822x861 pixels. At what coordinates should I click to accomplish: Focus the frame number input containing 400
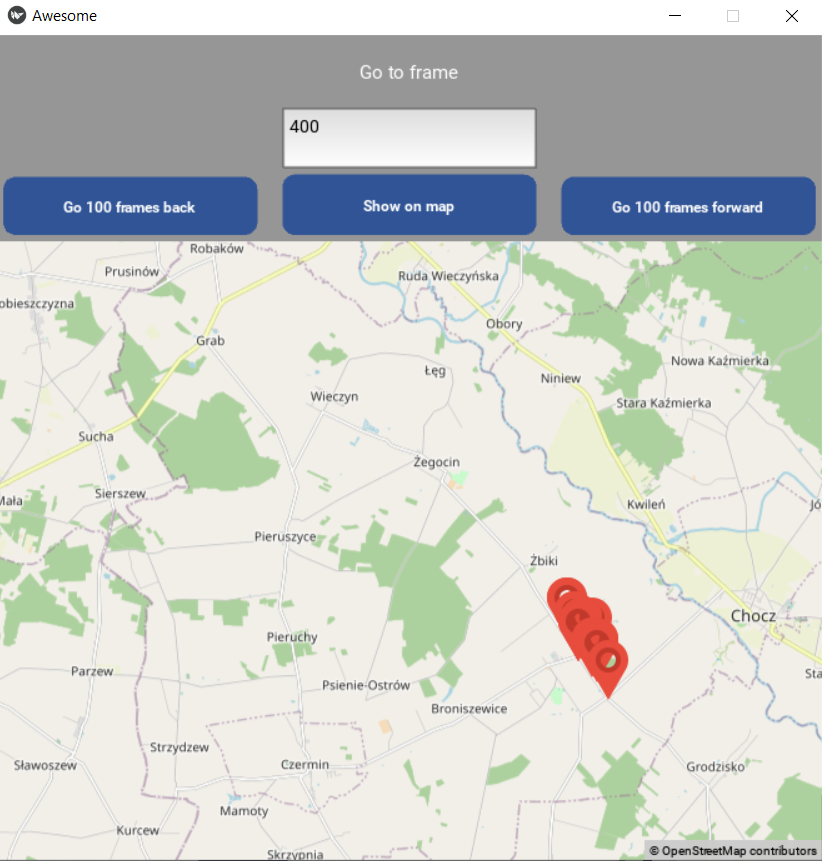(x=409, y=138)
